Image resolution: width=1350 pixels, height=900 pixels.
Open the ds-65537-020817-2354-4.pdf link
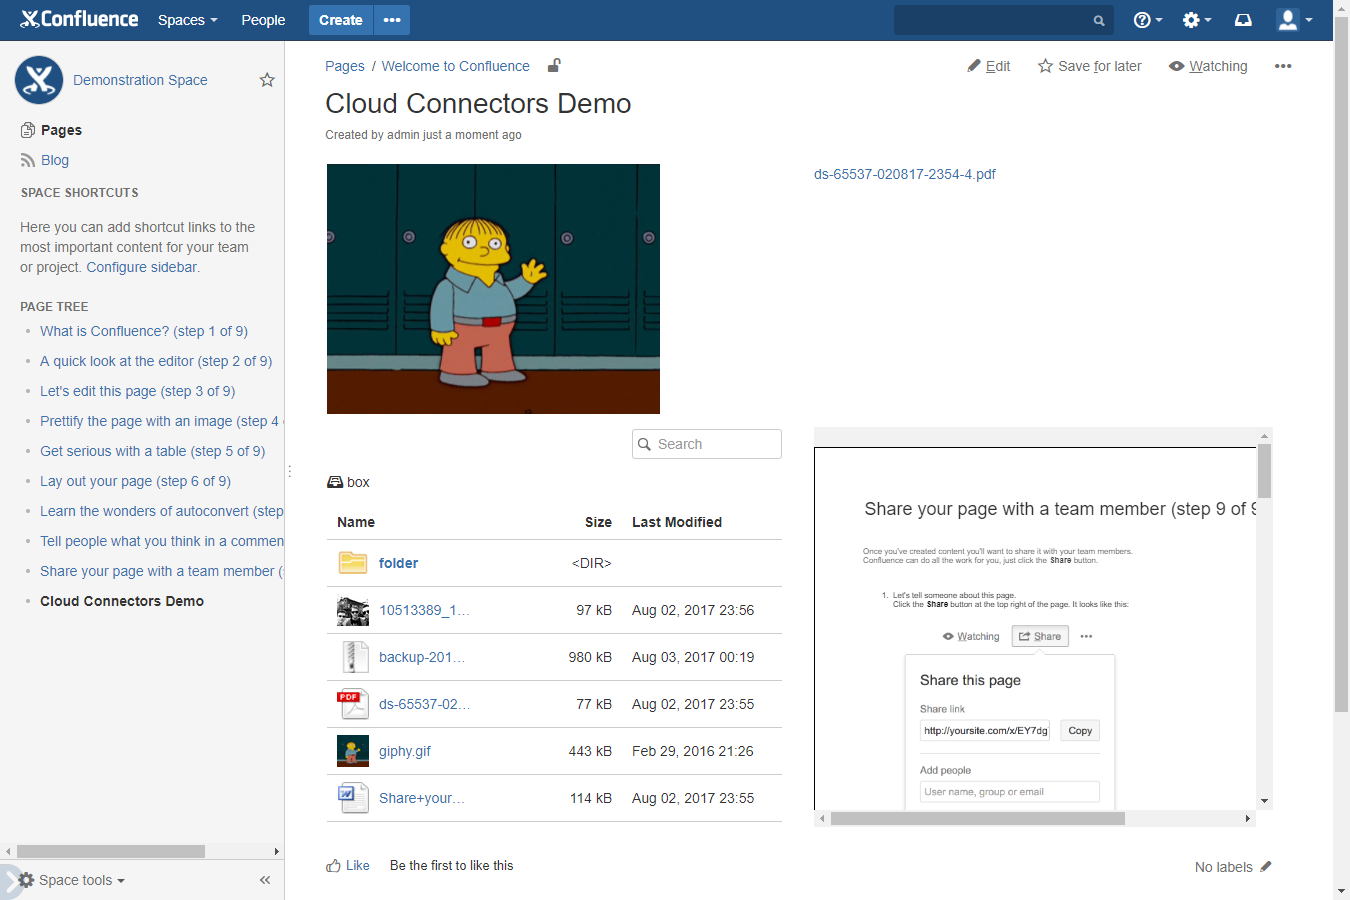(x=905, y=174)
